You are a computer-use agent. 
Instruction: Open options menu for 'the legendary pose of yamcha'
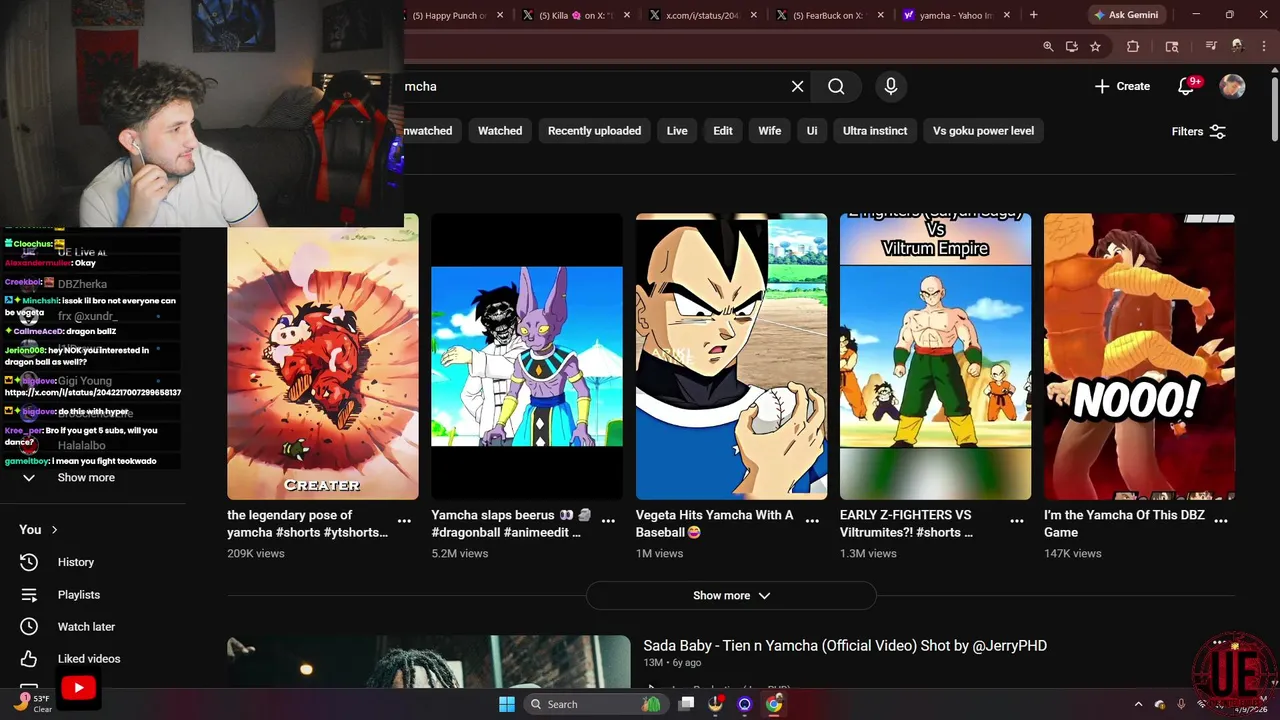click(404, 521)
